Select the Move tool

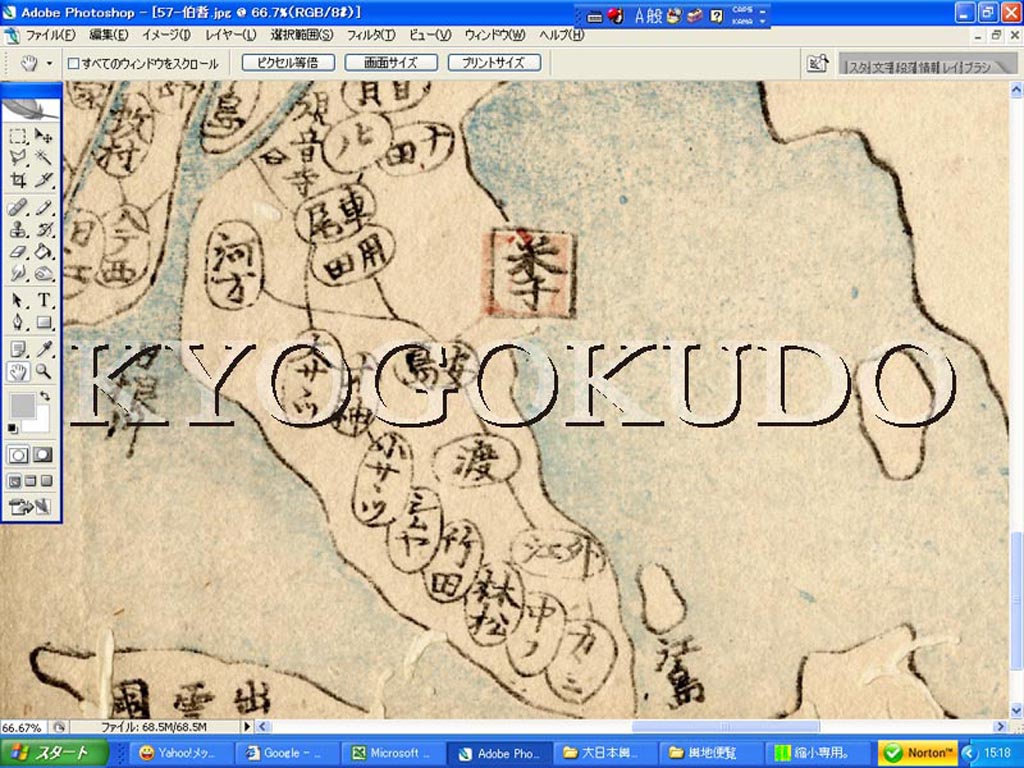click(x=43, y=136)
